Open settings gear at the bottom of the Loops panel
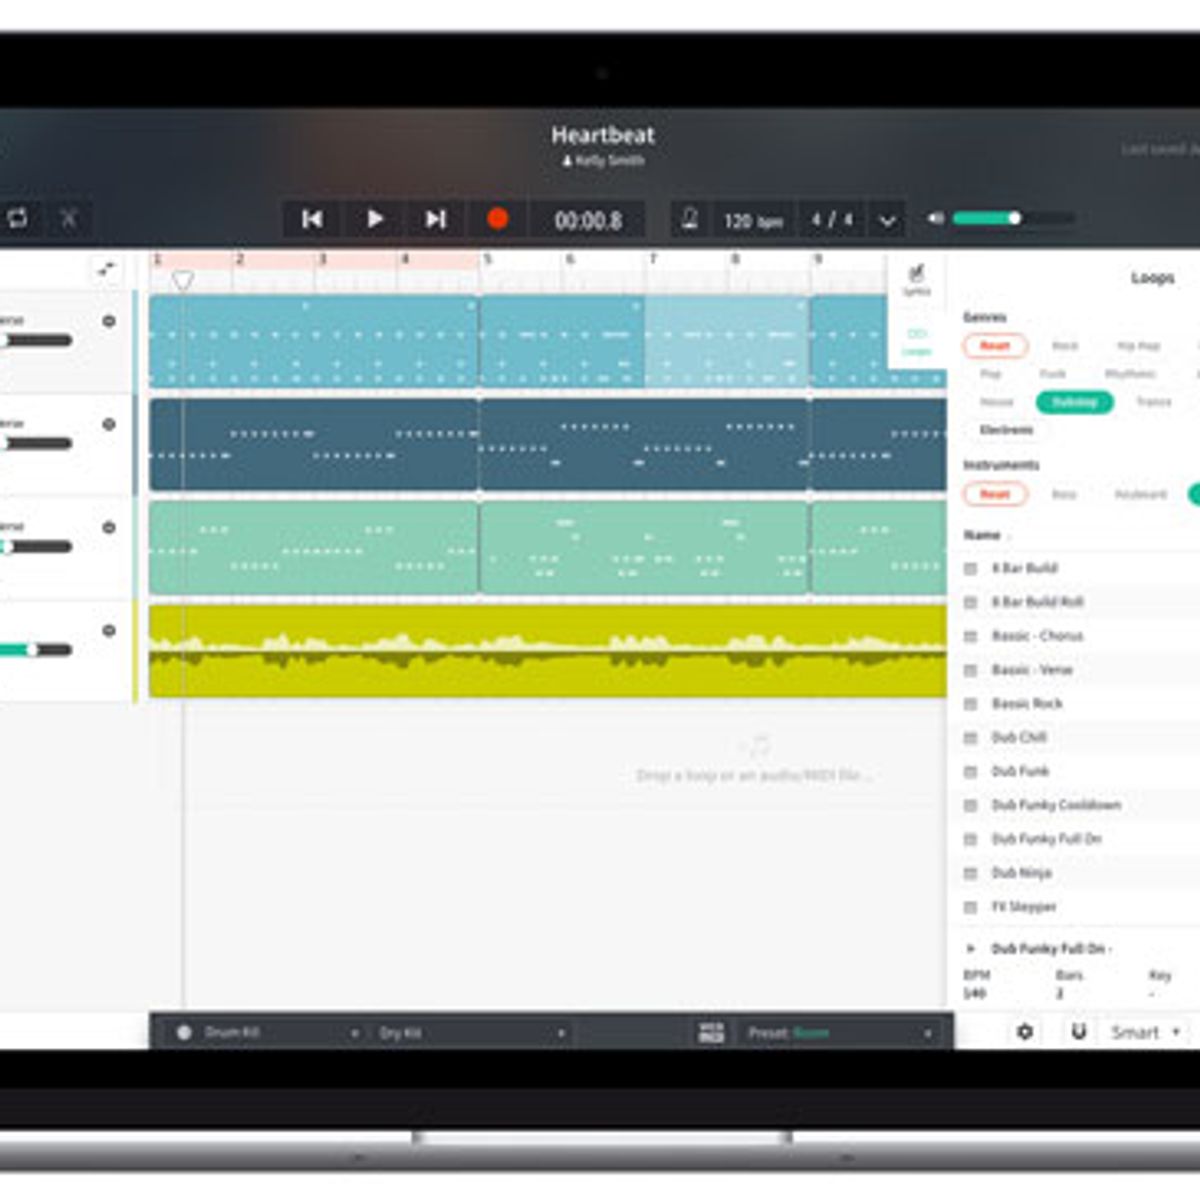 [1025, 1032]
